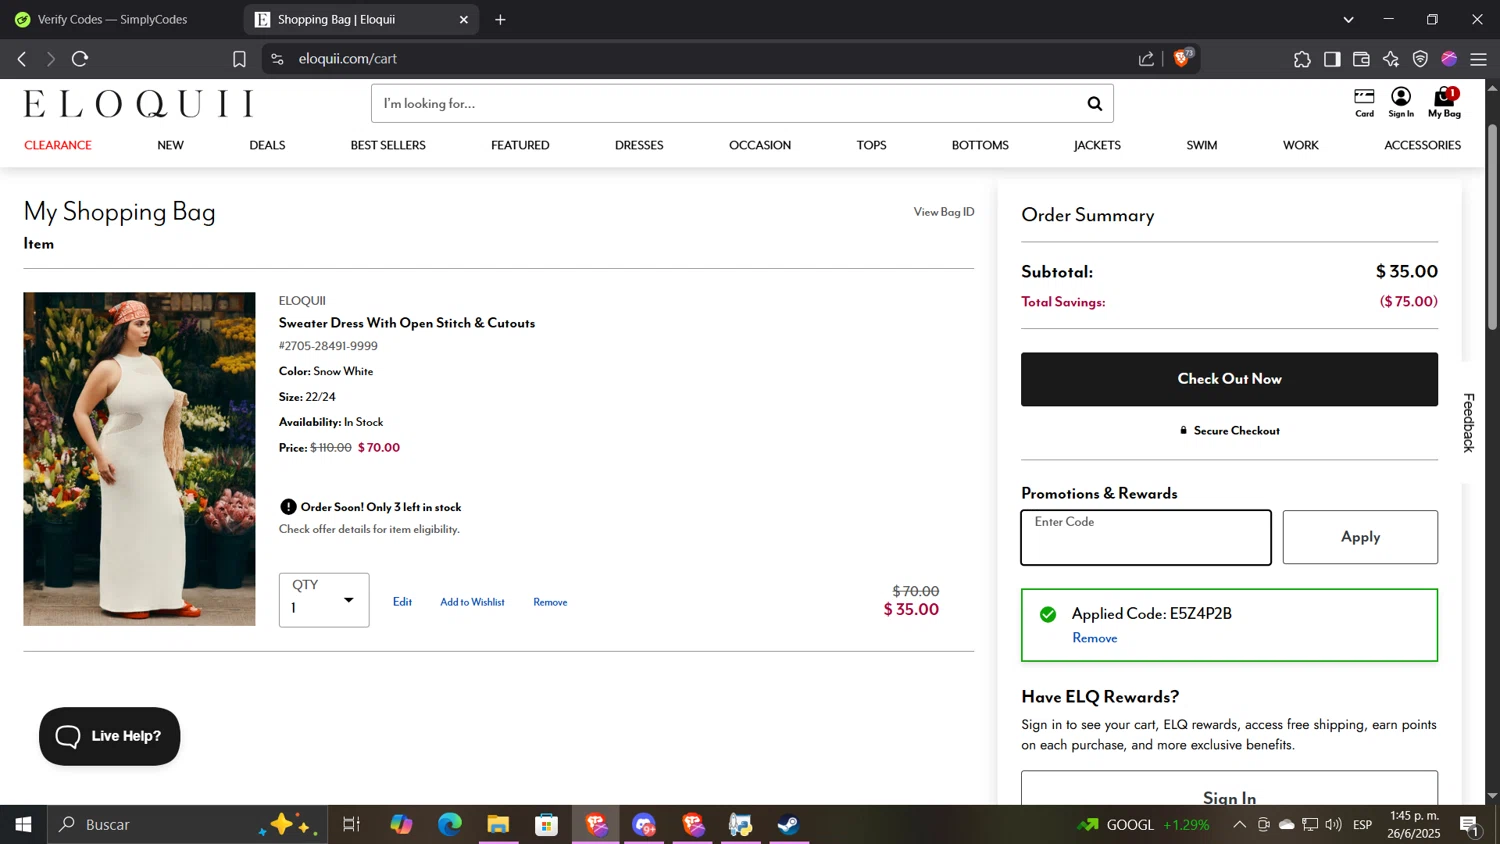Click the browser back arrow

tap(22, 59)
